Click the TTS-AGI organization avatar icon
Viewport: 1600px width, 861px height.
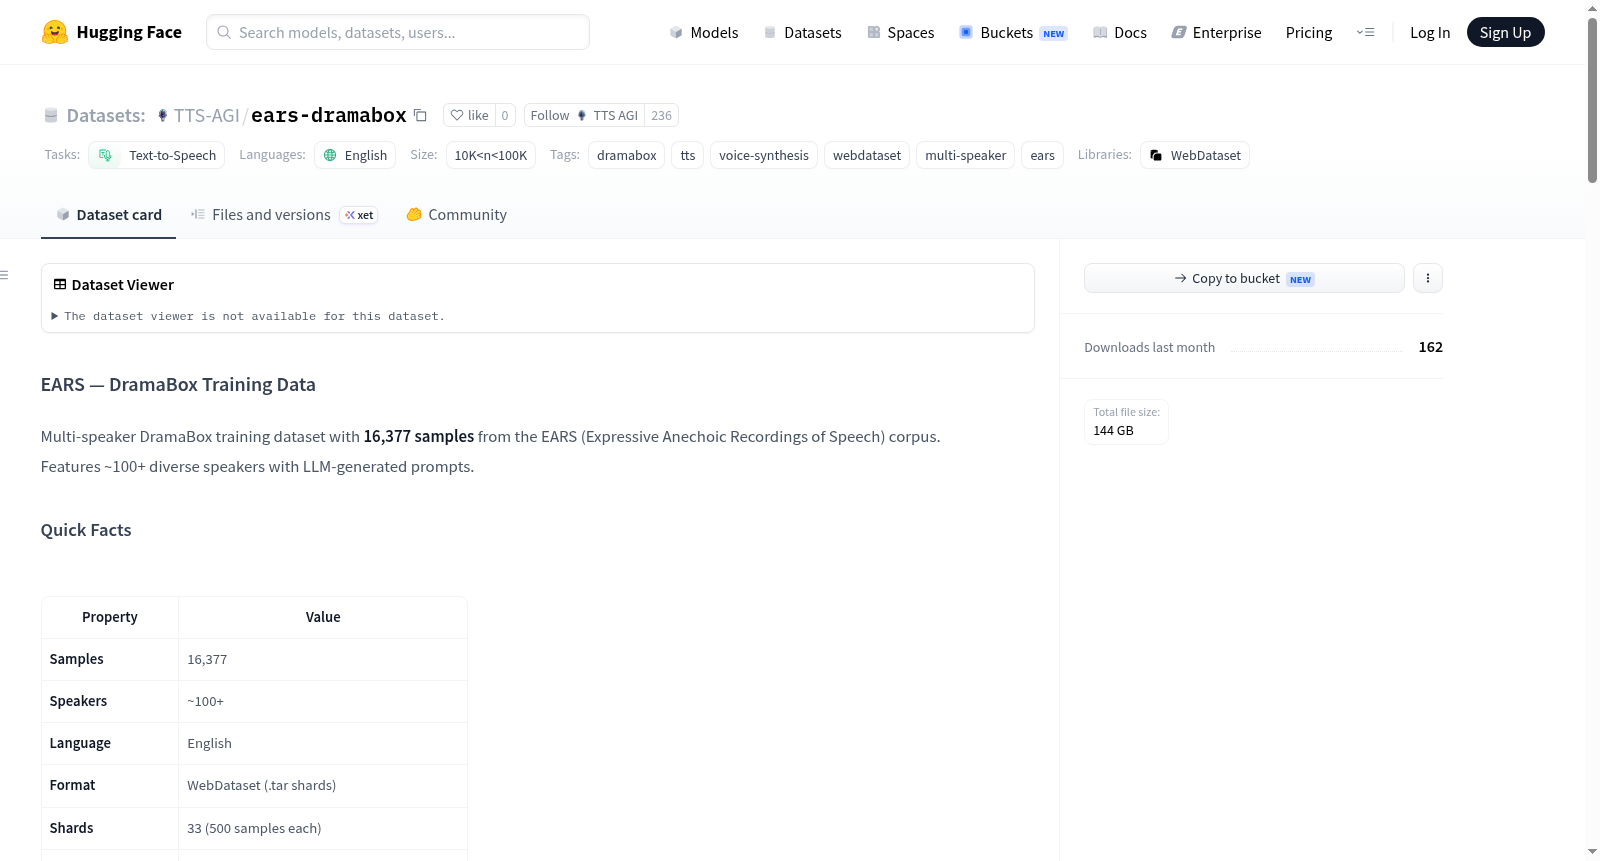(163, 116)
